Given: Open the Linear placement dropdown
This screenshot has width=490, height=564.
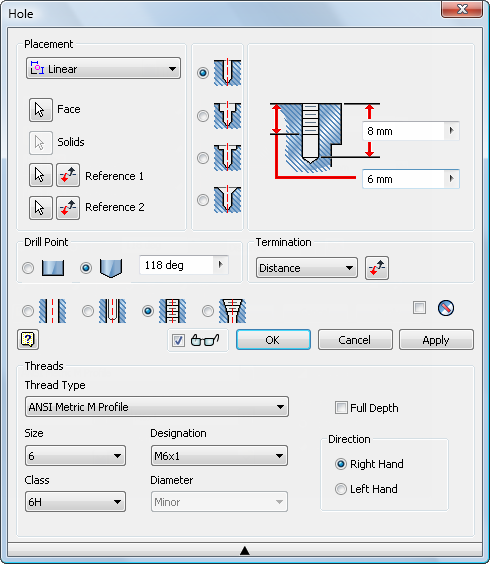Looking at the screenshot, I should [x=103, y=68].
